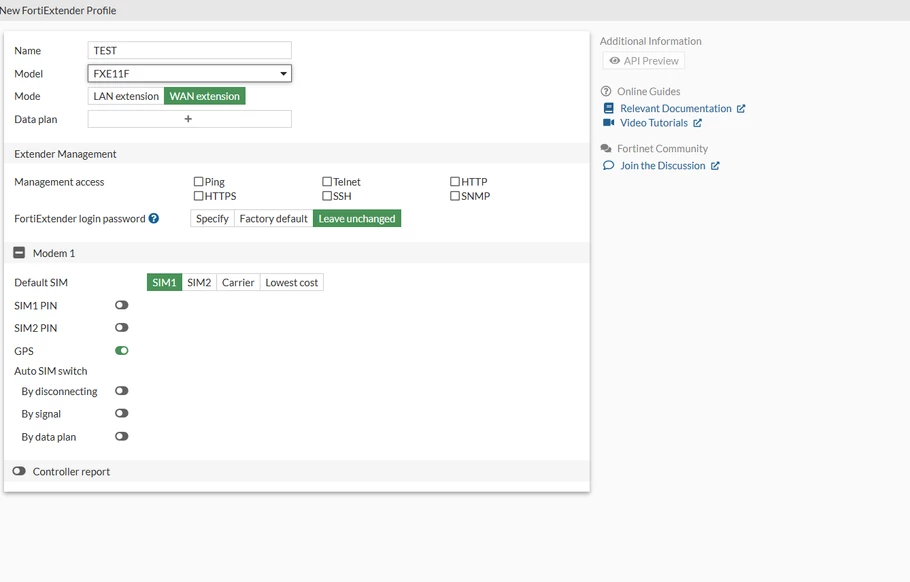Select WAN extension mode
Screen dimensions: 910x582
click(204, 96)
